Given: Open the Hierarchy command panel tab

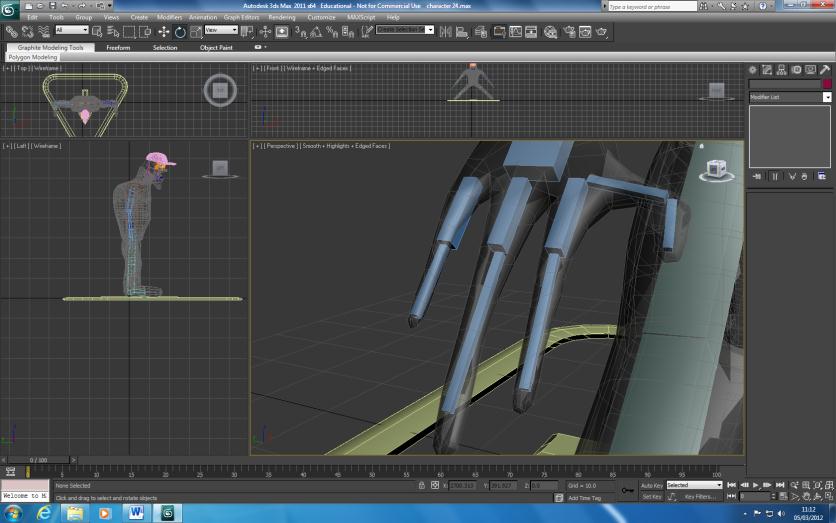Looking at the screenshot, I should tap(781, 70).
